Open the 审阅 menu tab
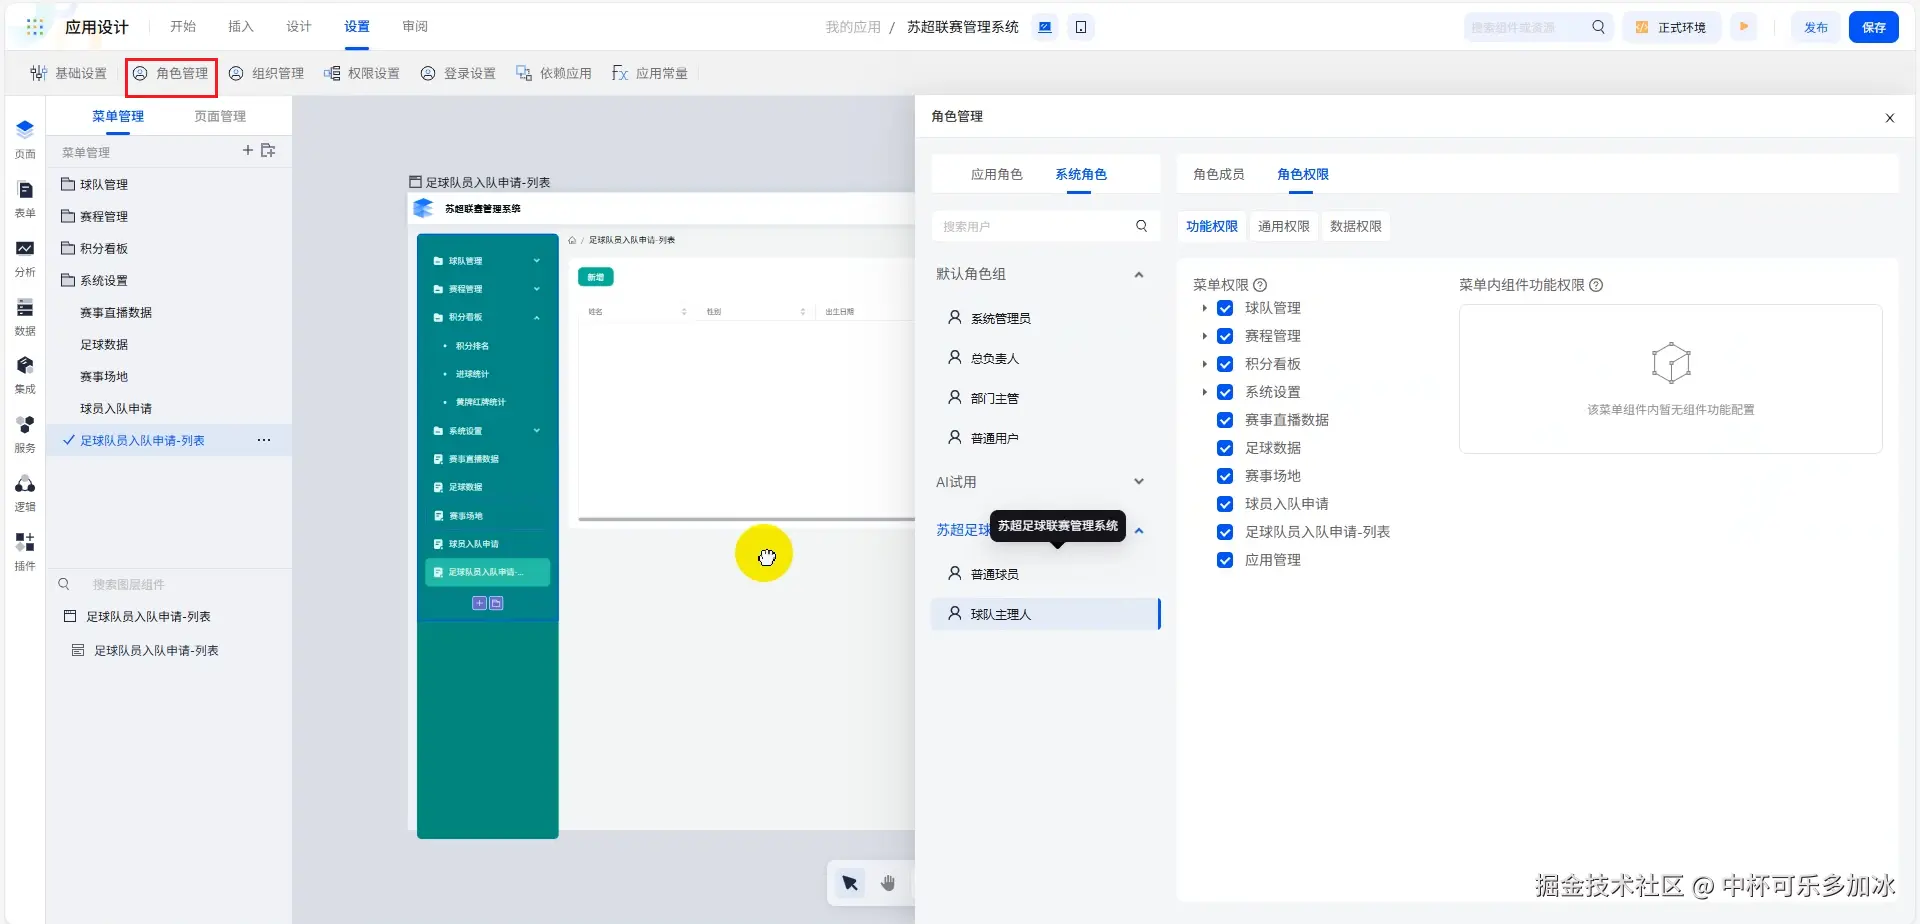Viewport: 1920px width, 924px height. (x=415, y=27)
